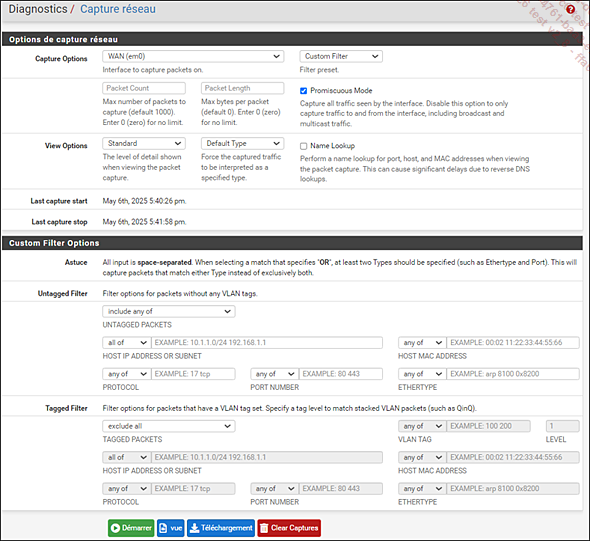Open the tagged 'exclude all' dropdown
This screenshot has width=590, height=541.
[169, 426]
